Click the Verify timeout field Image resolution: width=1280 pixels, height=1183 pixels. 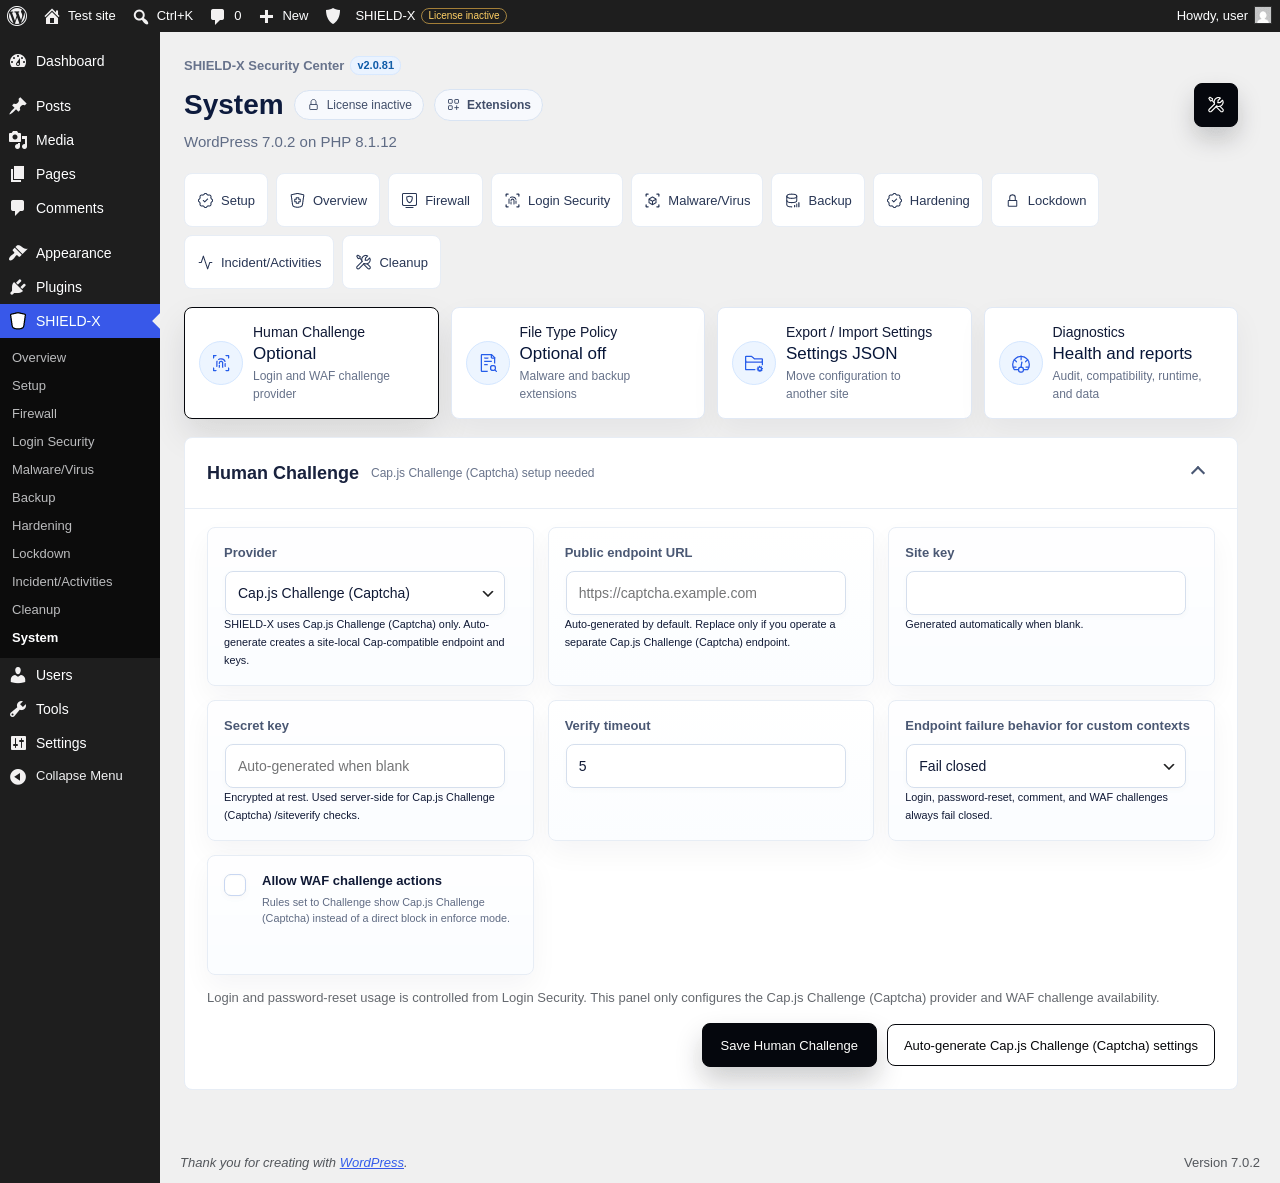coord(706,766)
